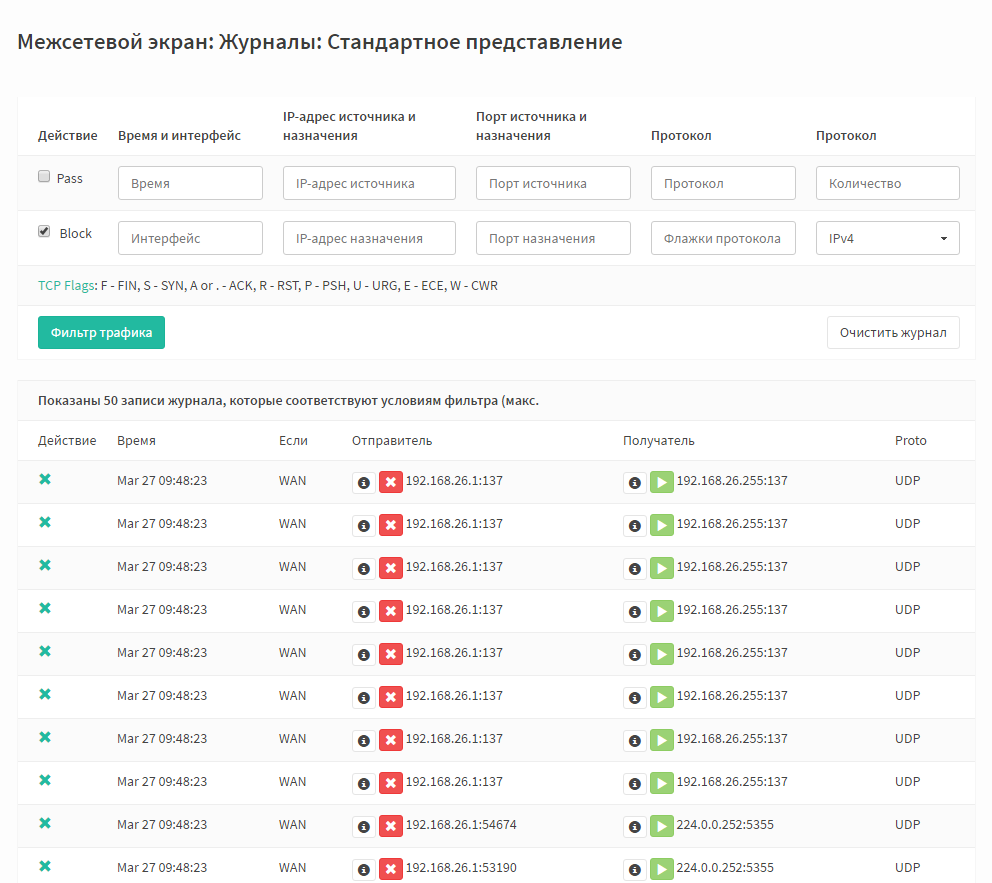
Task: Click info icon for first row sender 192.168.26.1:137
Action: (x=364, y=483)
